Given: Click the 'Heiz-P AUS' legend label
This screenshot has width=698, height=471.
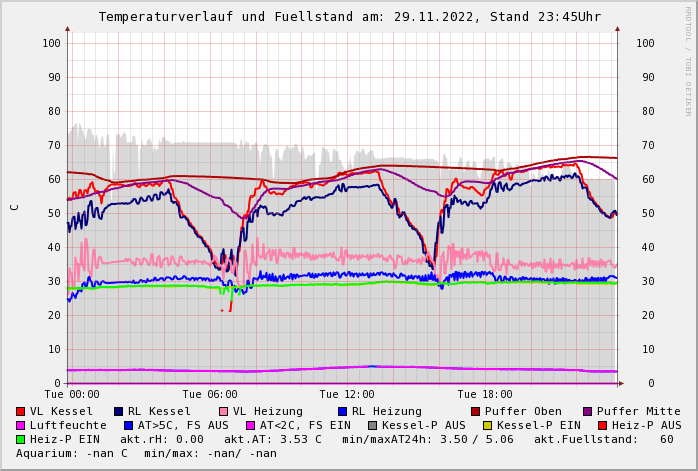Looking at the screenshot, I should 647,425.
